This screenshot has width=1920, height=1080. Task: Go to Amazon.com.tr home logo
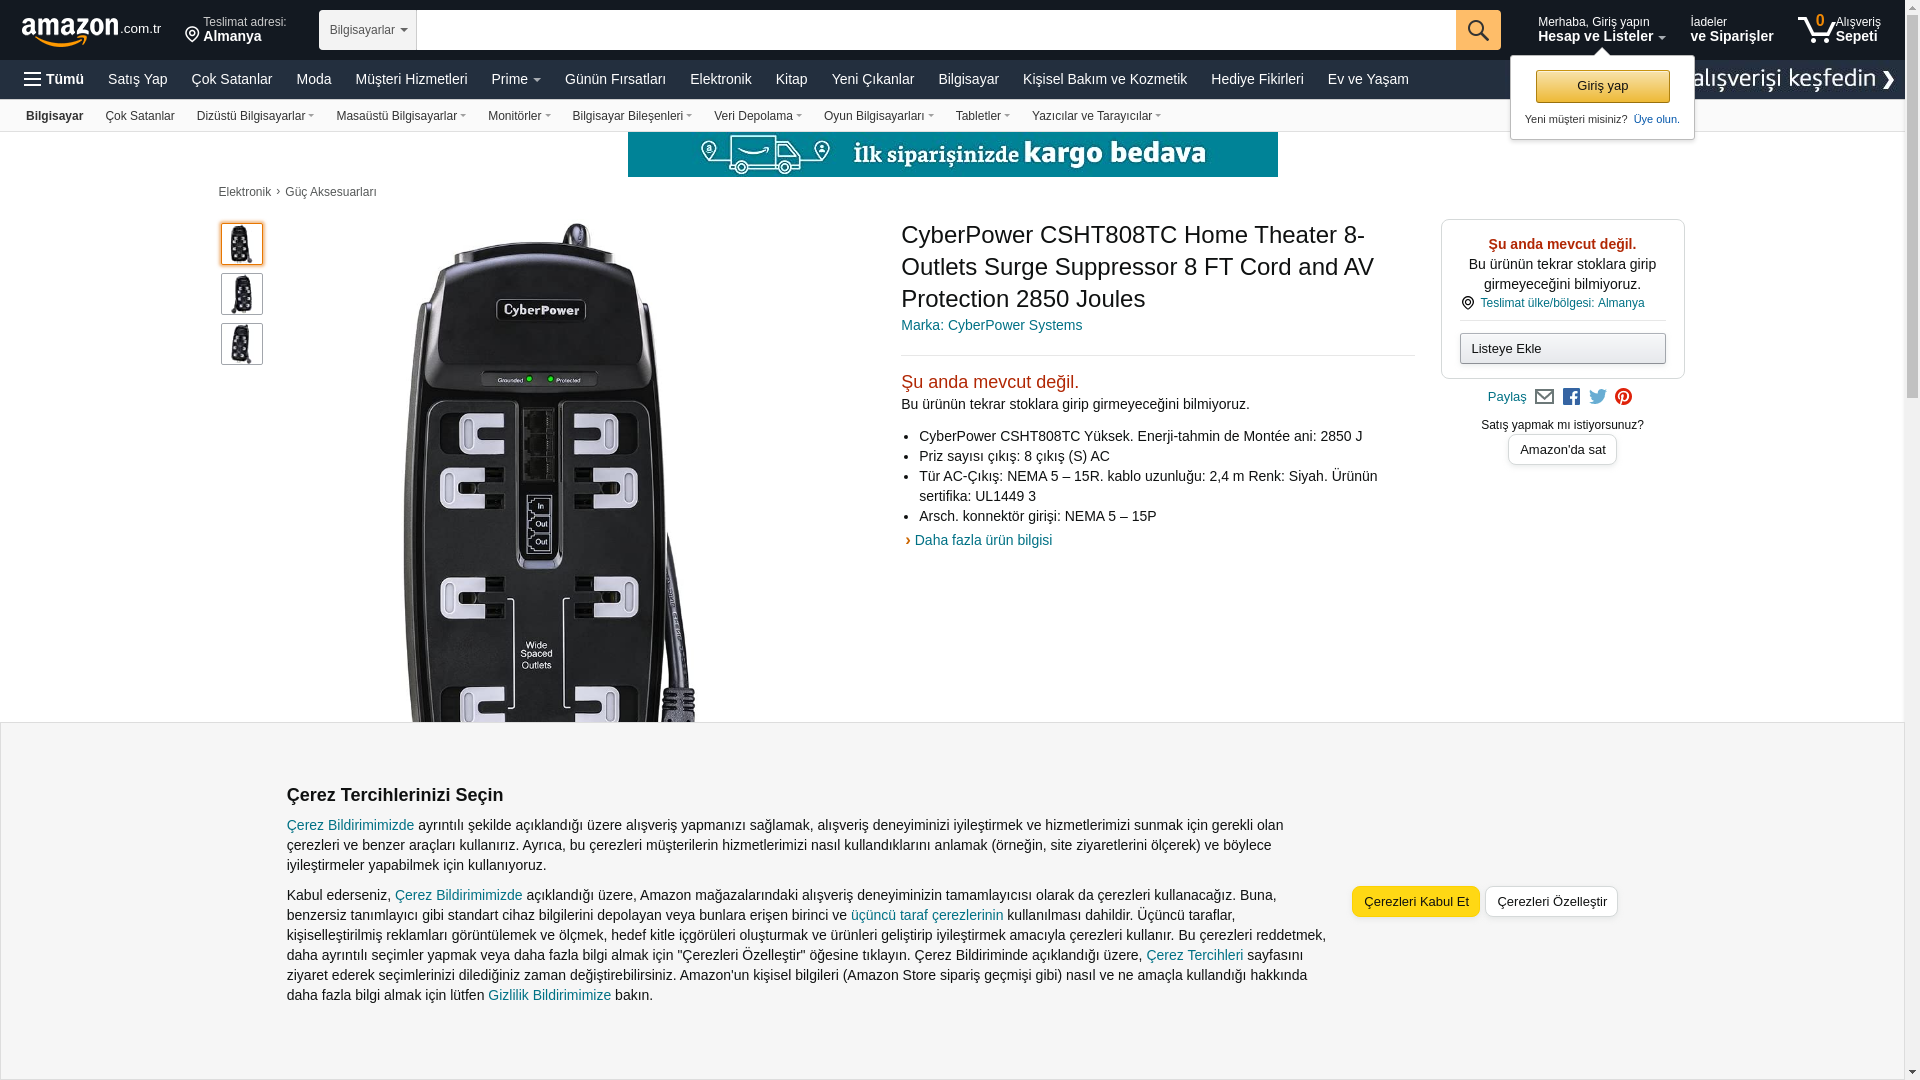(x=91, y=31)
